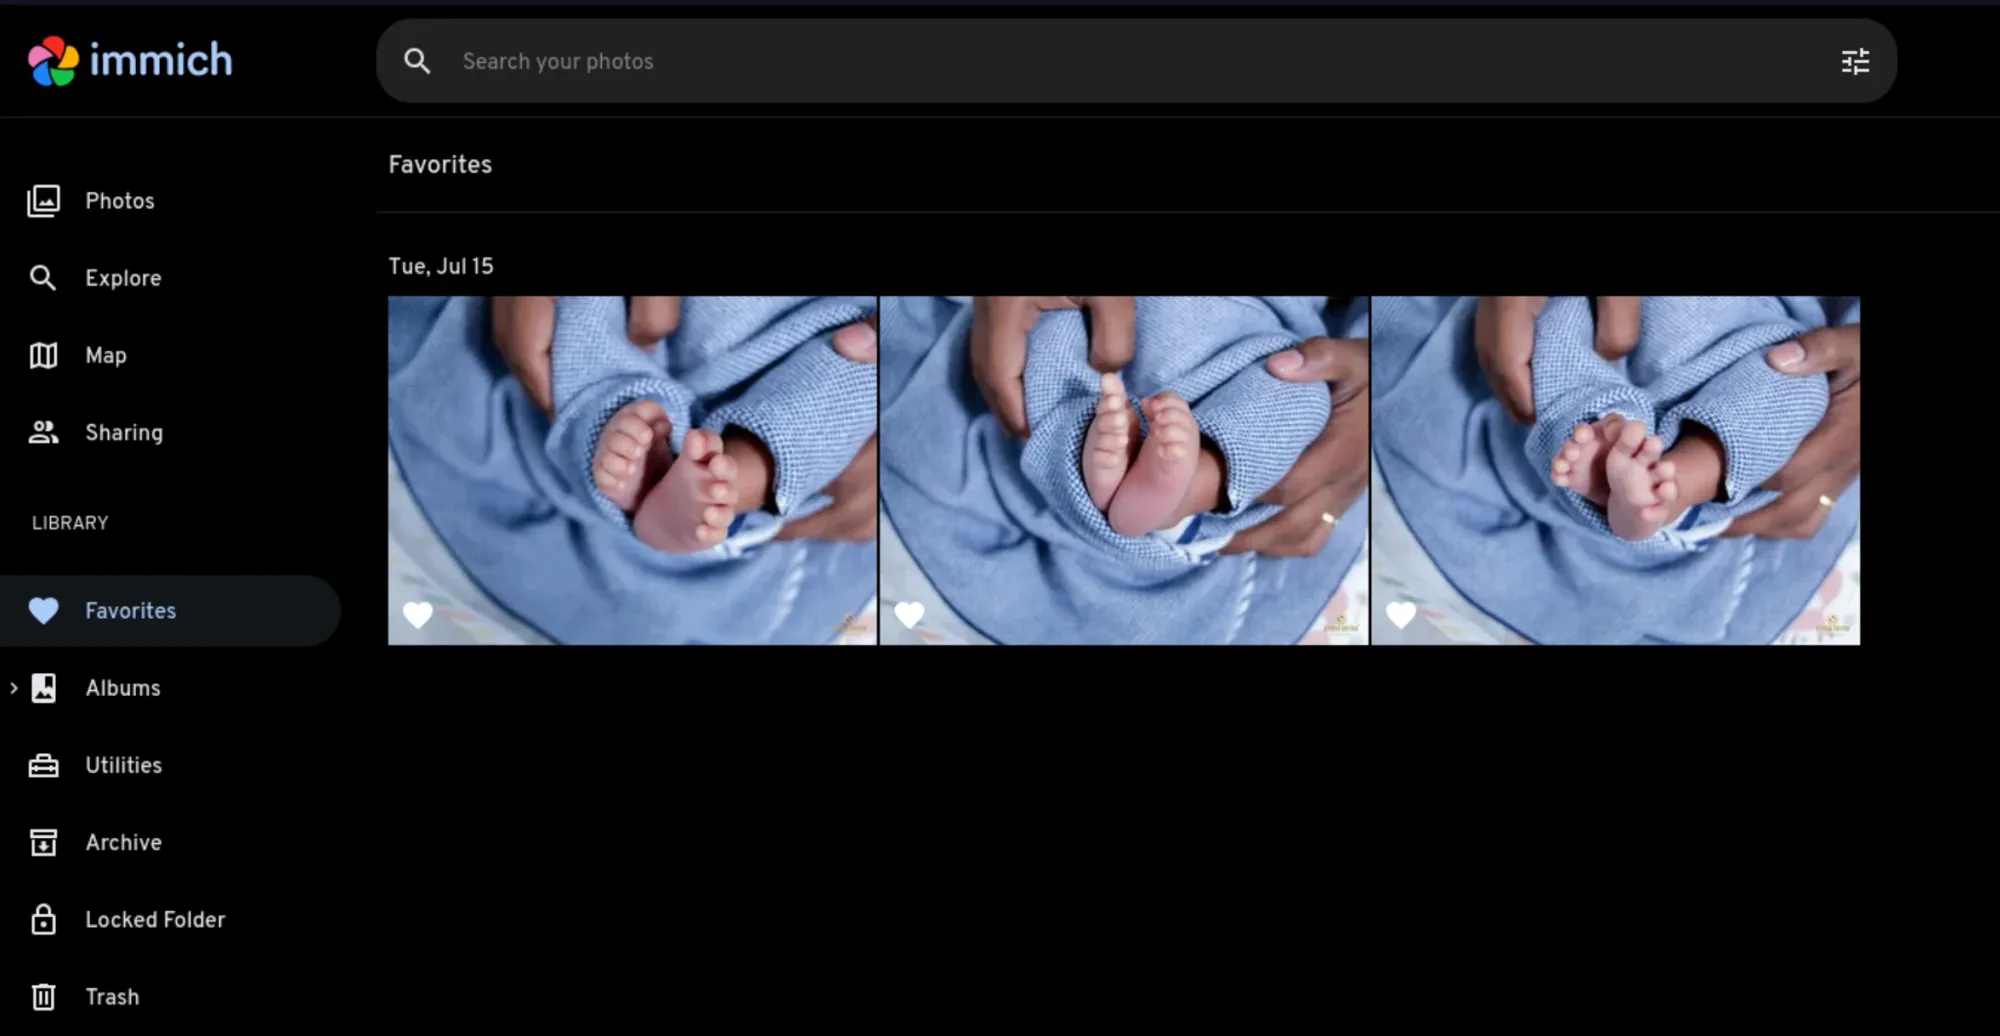Remove favorite from the rightmost photo
The height and width of the screenshot is (1036, 2000).
1400,614
